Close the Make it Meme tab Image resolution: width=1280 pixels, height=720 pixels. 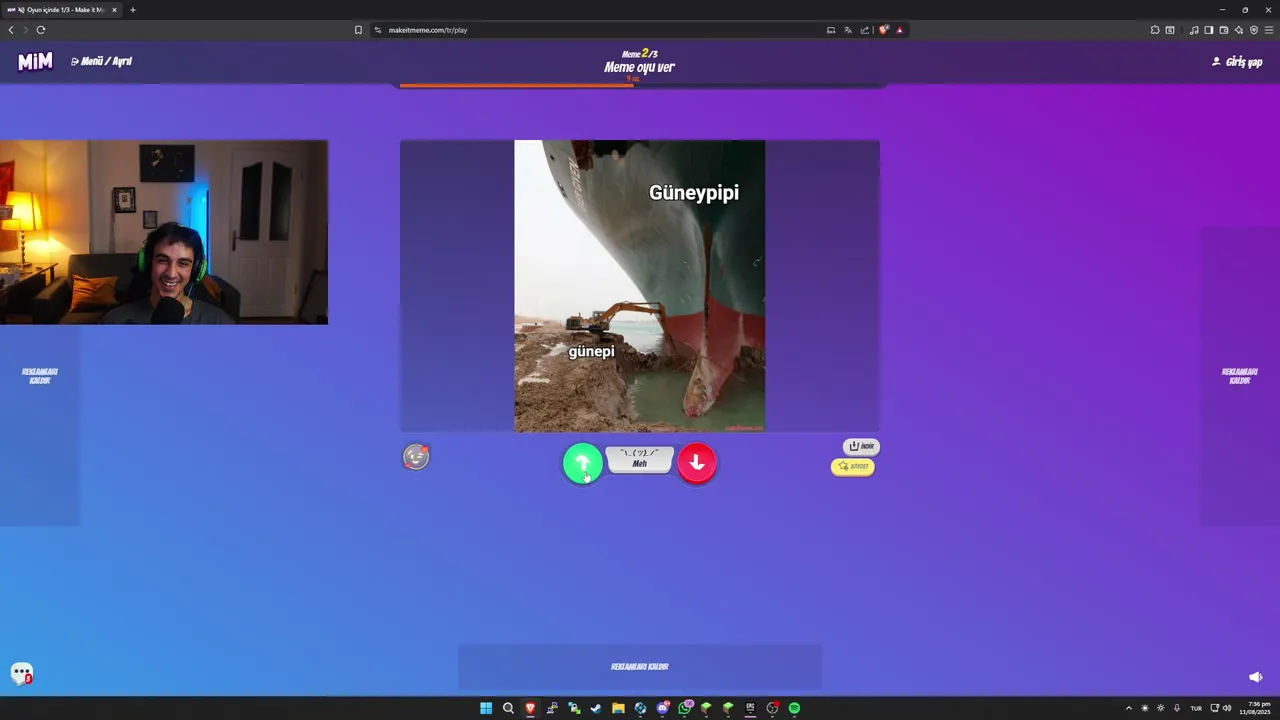(x=114, y=10)
